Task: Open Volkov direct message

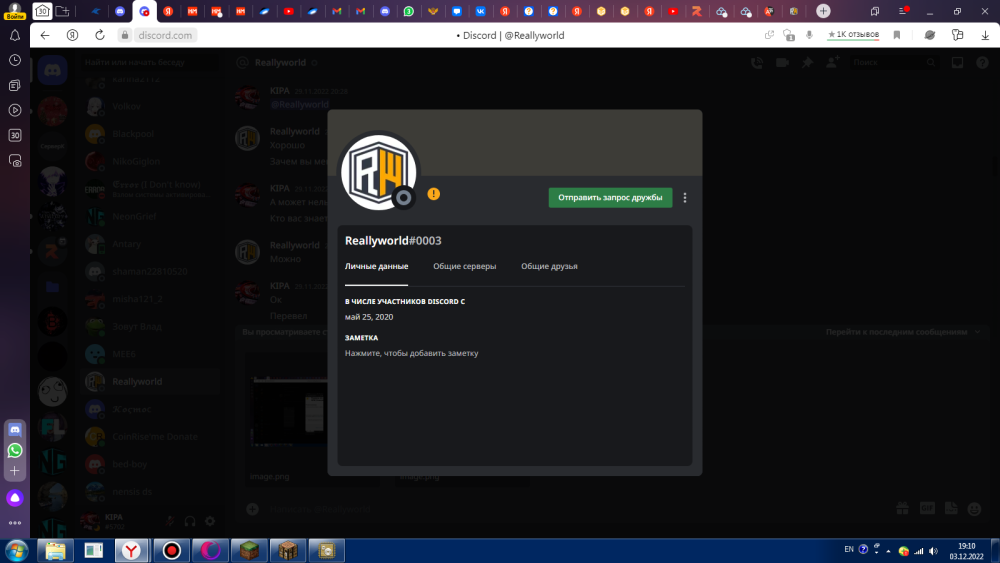Action: pyautogui.click(x=151, y=106)
